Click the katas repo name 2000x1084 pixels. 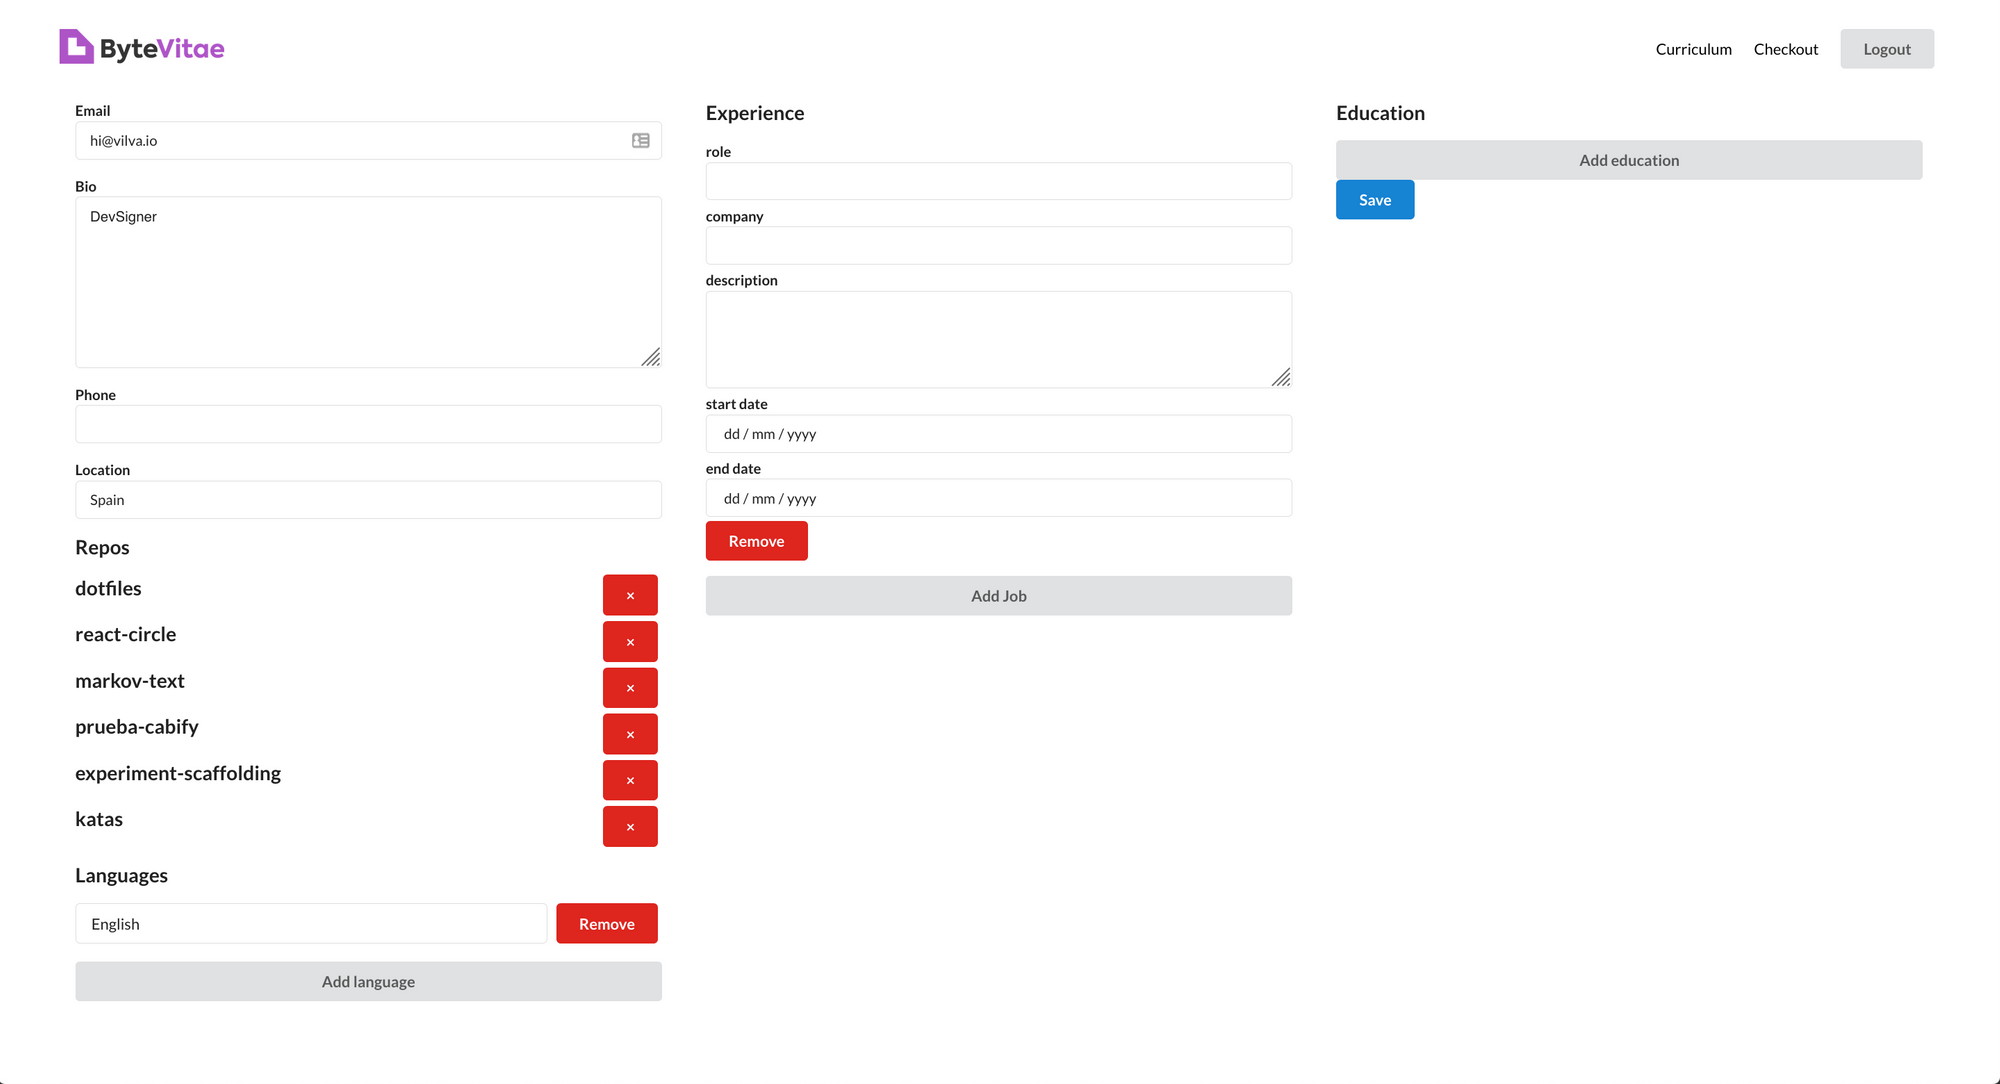pyautogui.click(x=99, y=819)
